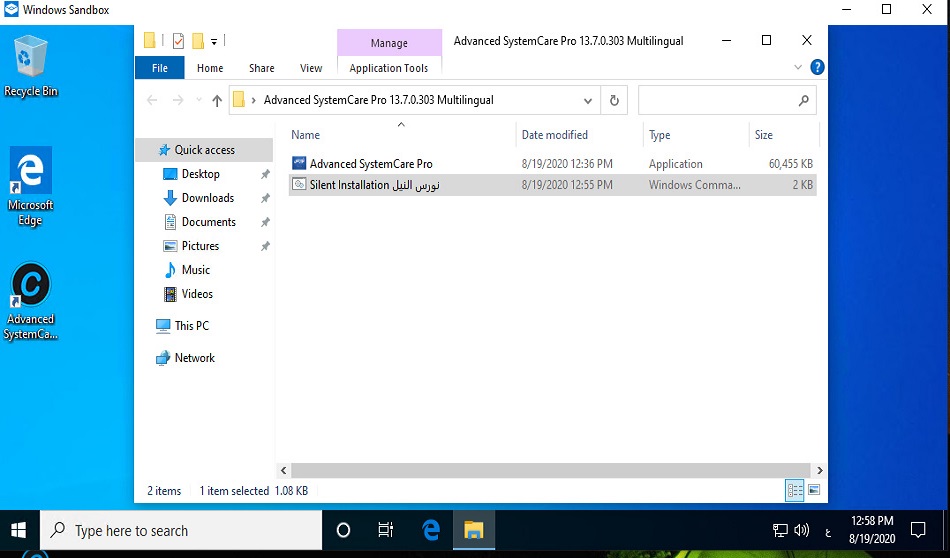Switch to large icons view layout
Image resolution: width=950 pixels, height=558 pixels.
[x=814, y=490]
